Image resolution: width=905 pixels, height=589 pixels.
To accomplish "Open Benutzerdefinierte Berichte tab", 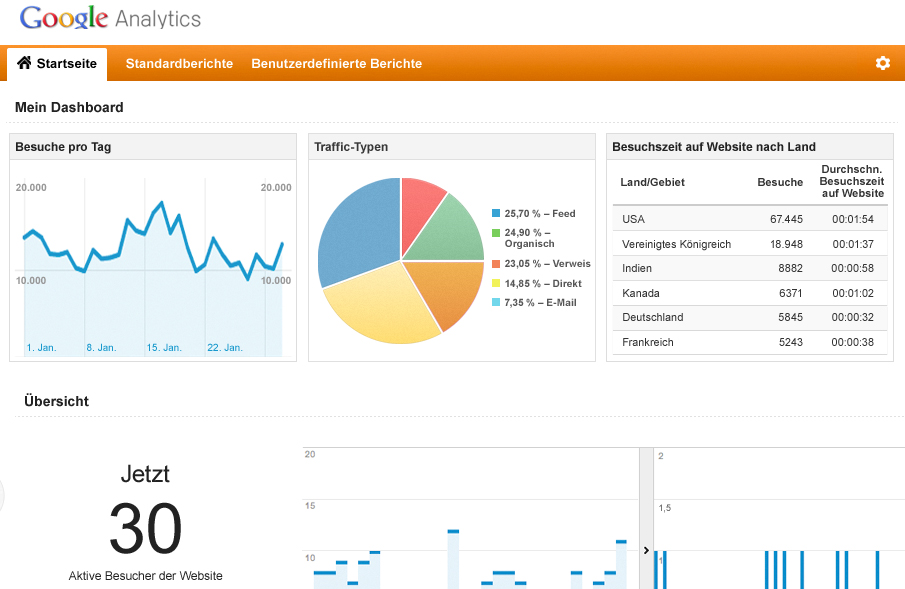I will 336,63.
